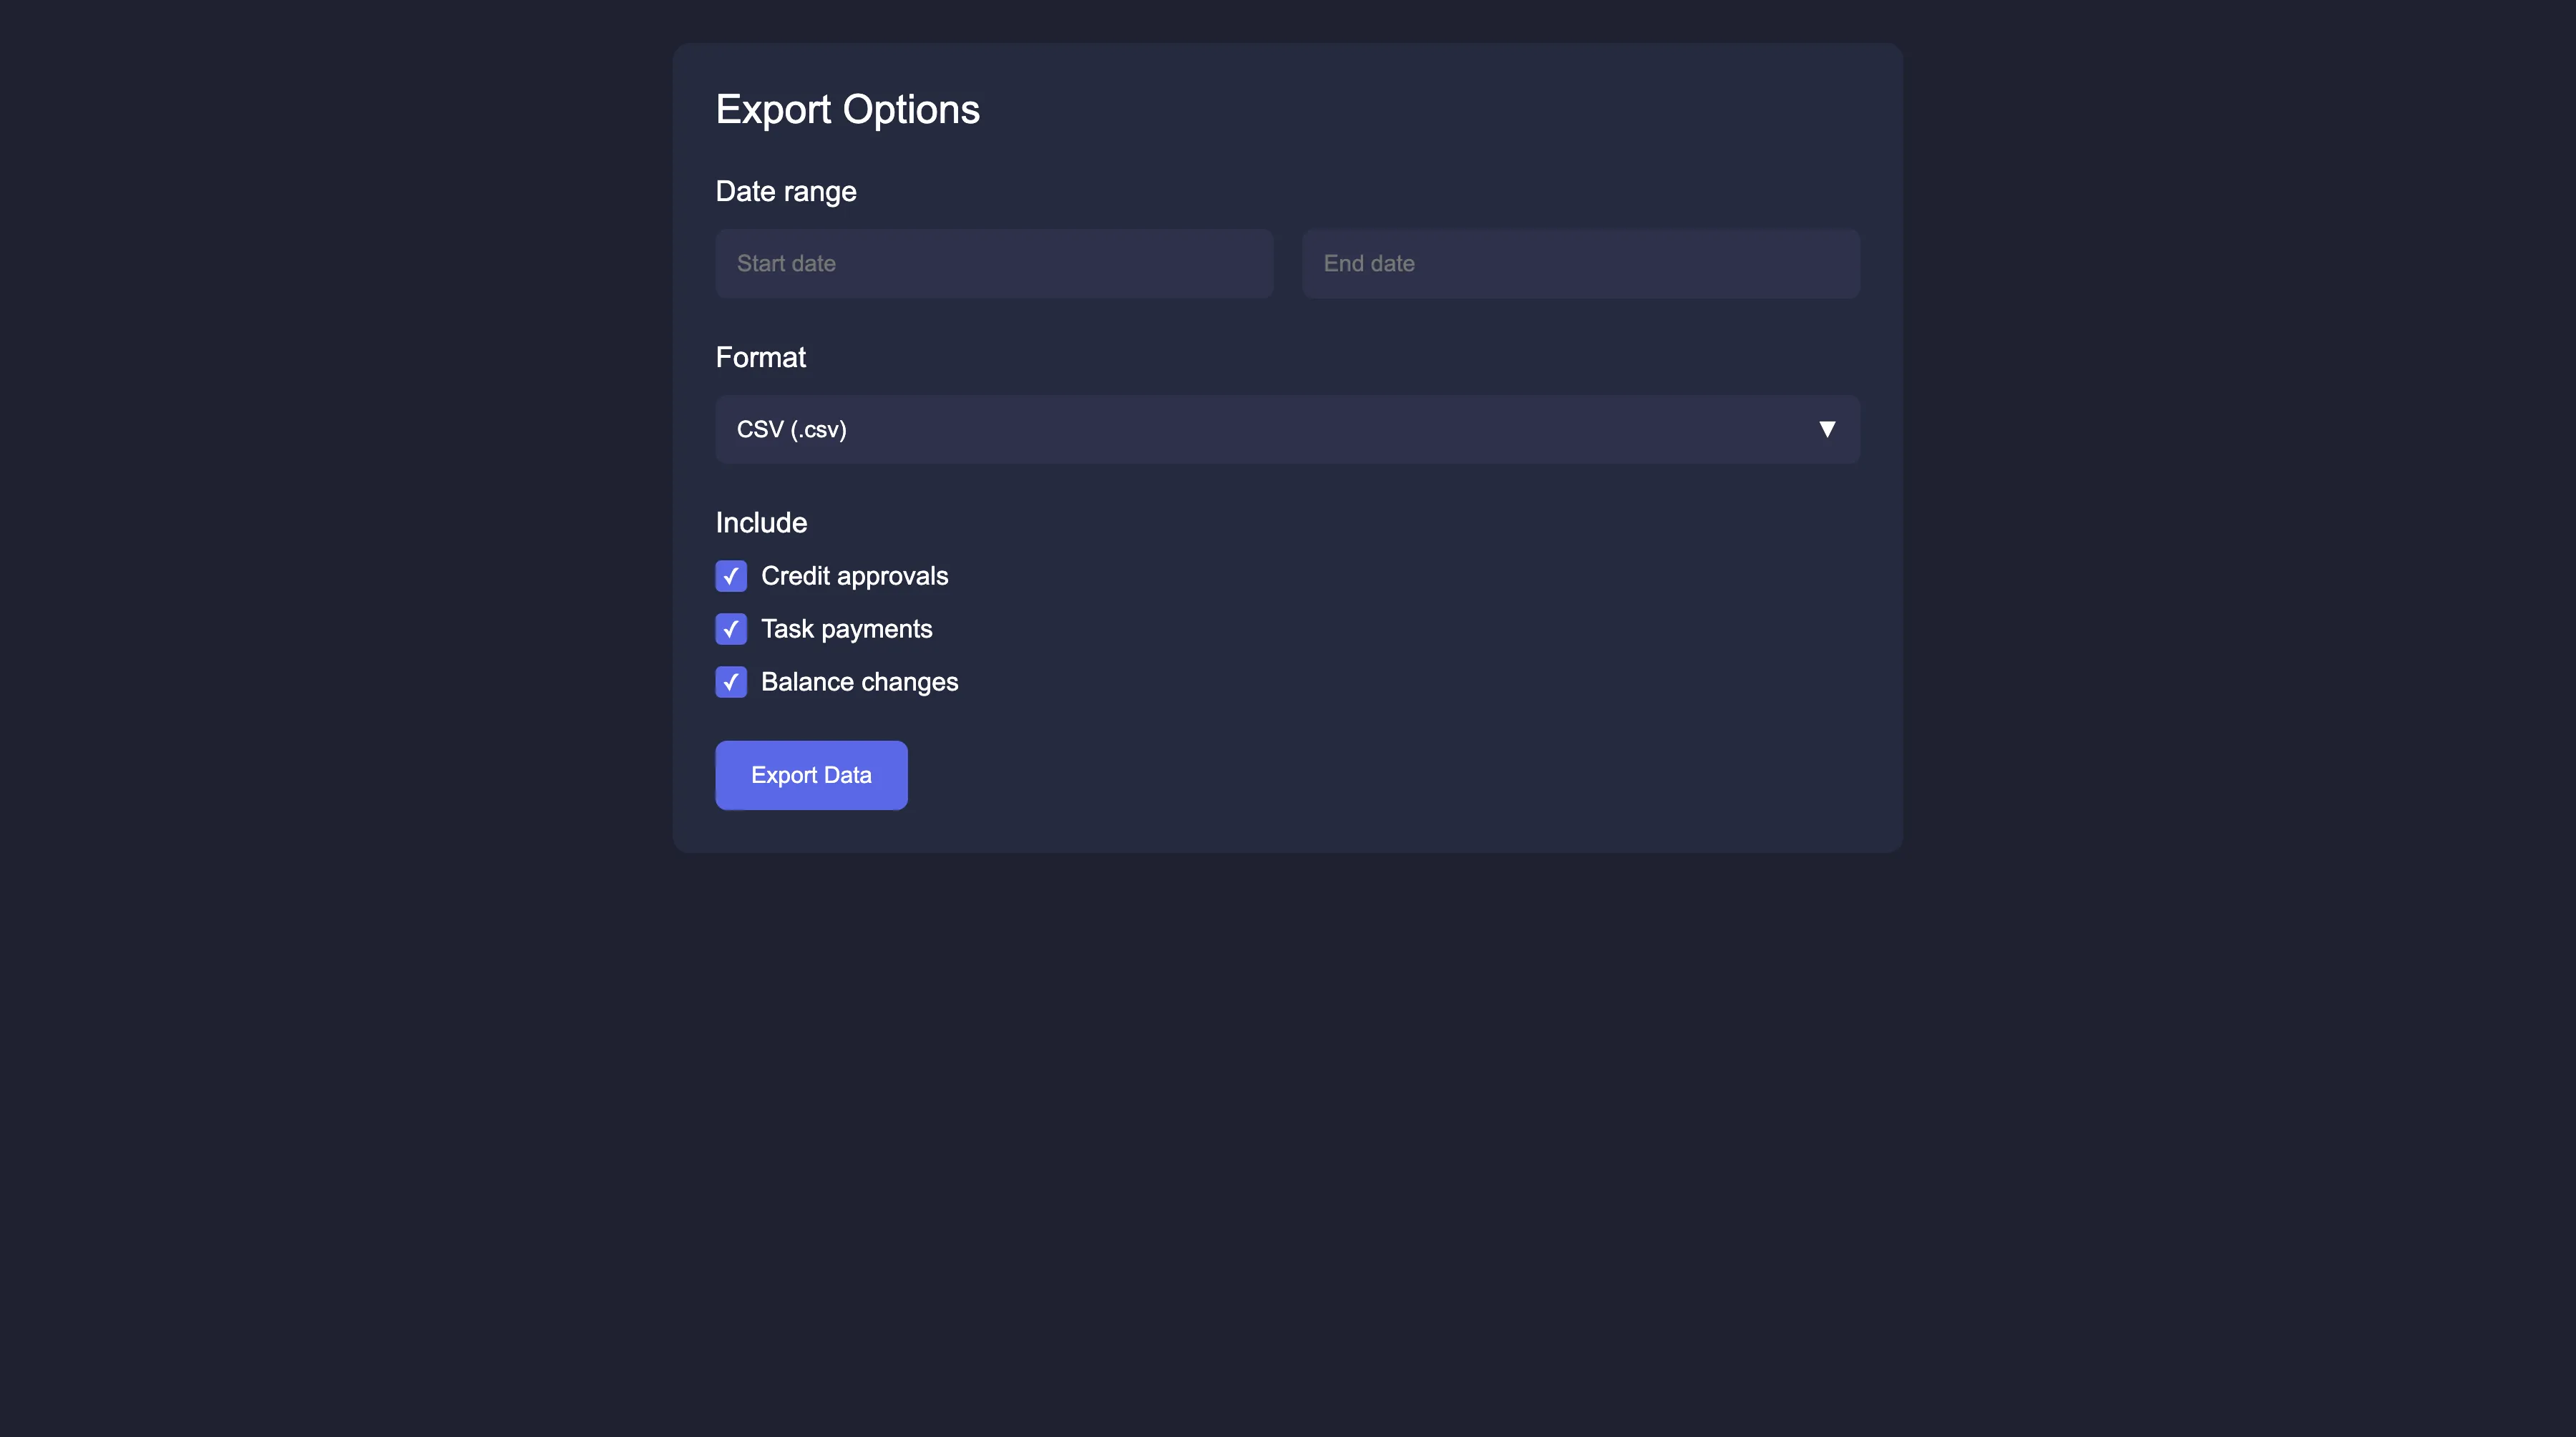Click inside the Start date field
This screenshot has width=2576, height=1437.
[x=993, y=263]
